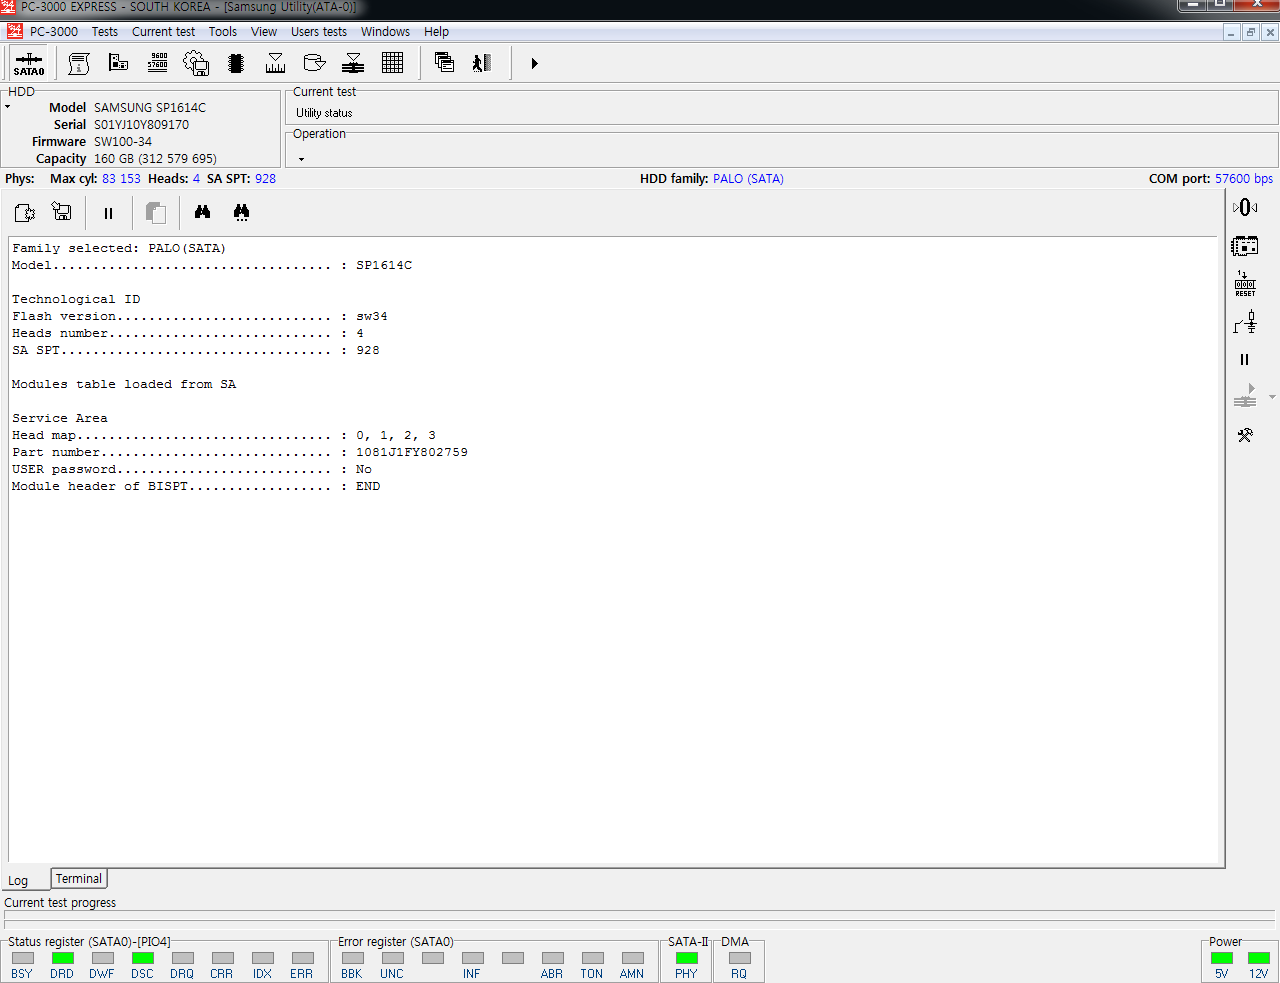The image size is (1280, 983).
Task: Click the serial number S01YJ10Y809170
Action: (141, 125)
